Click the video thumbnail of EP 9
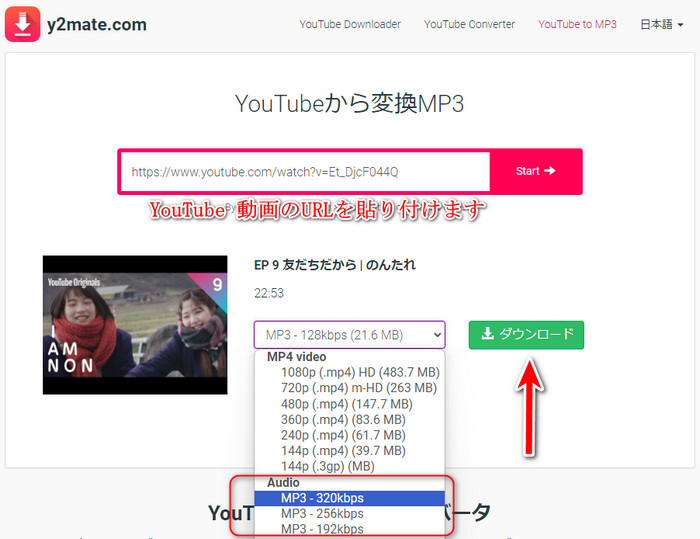The image size is (700, 539). point(135,325)
